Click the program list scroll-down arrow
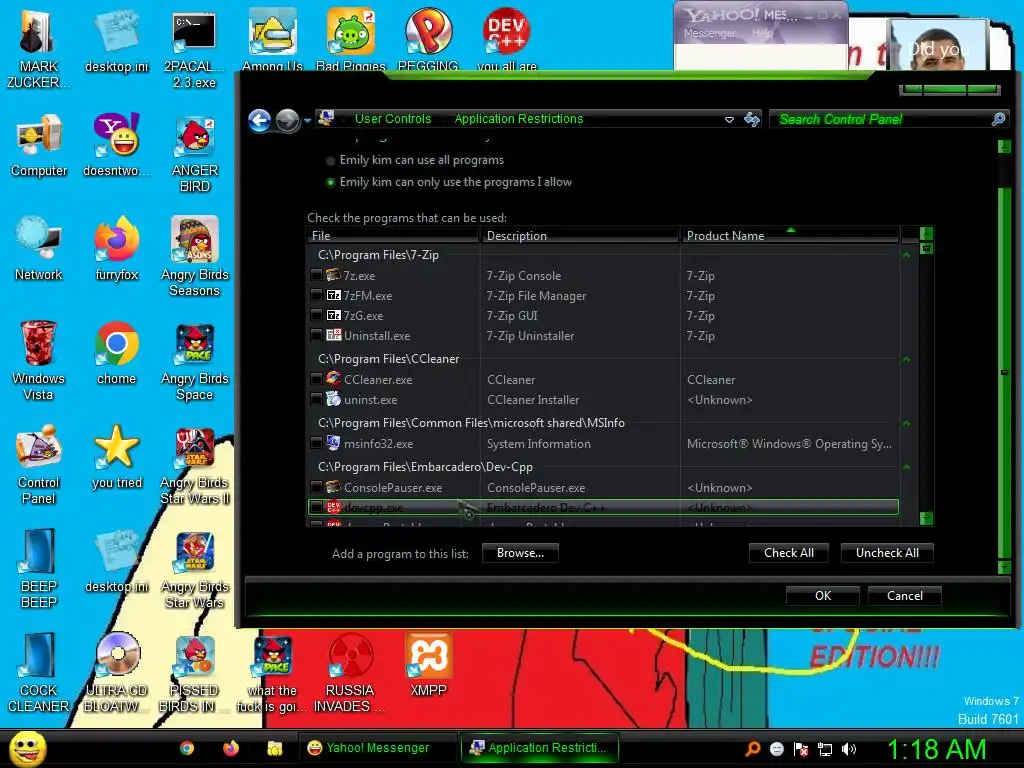The image size is (1024, 768). click(x=926, y=519)
